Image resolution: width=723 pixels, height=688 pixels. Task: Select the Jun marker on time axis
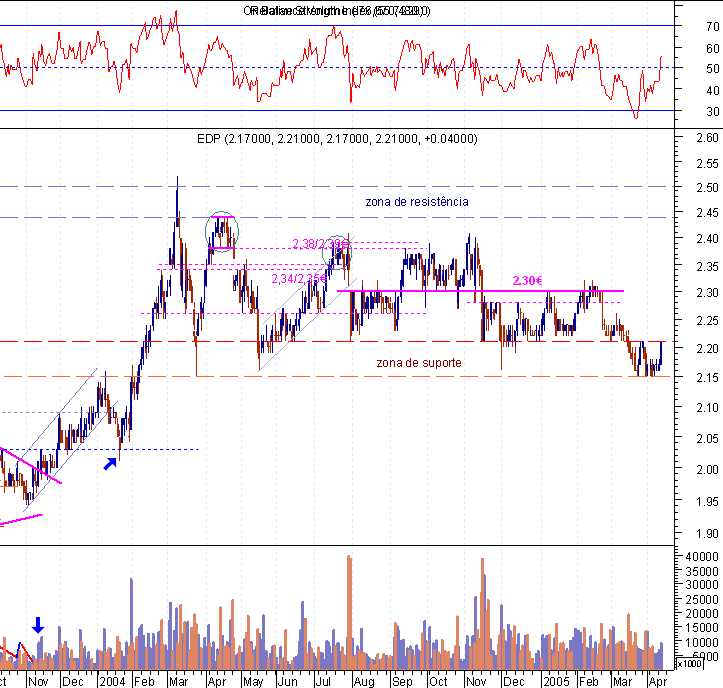pyautogui.click(x=288, y=682)
